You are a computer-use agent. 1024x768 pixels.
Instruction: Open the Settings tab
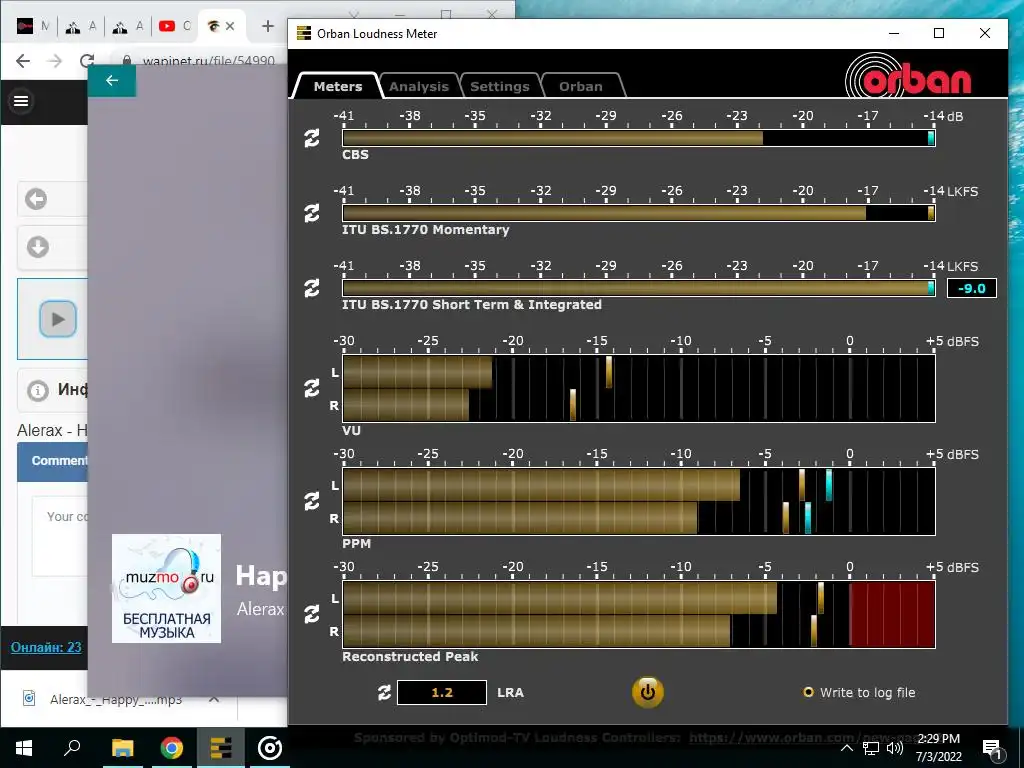[x=500, y=86]
